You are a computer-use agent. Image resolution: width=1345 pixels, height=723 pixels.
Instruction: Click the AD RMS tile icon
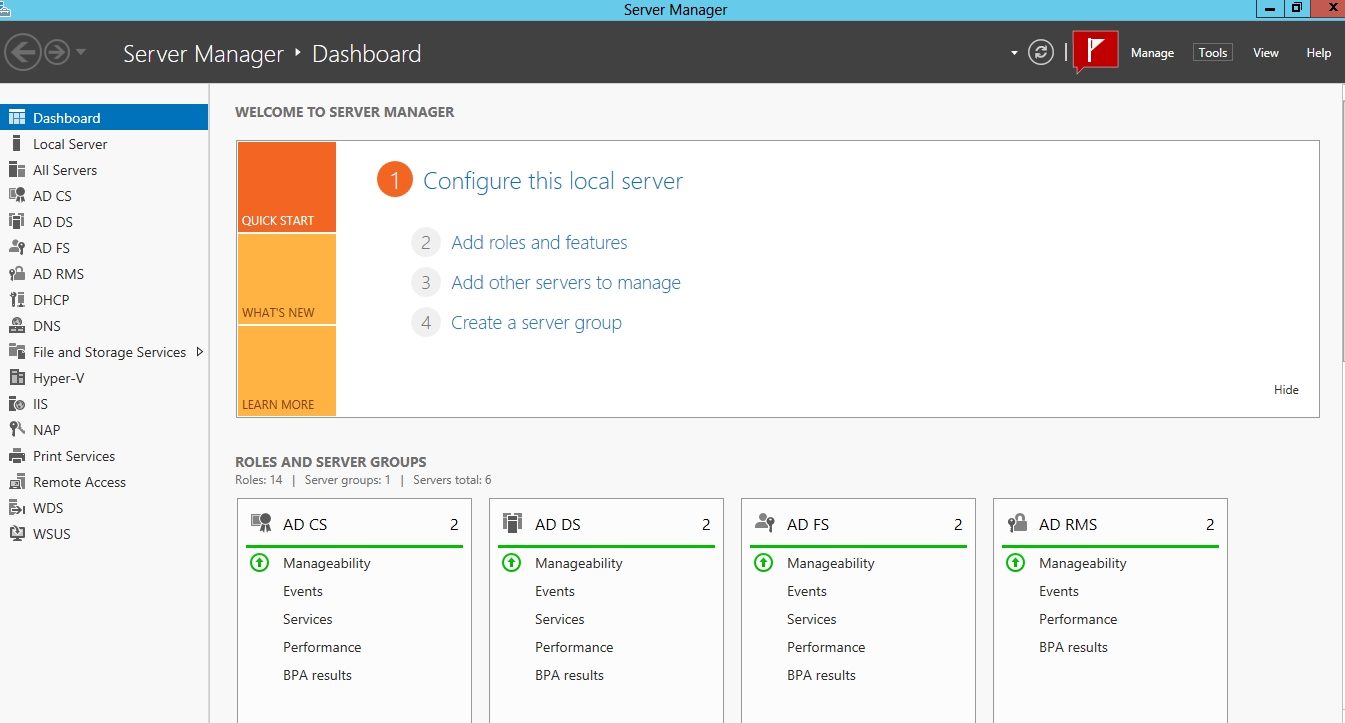1017,523
